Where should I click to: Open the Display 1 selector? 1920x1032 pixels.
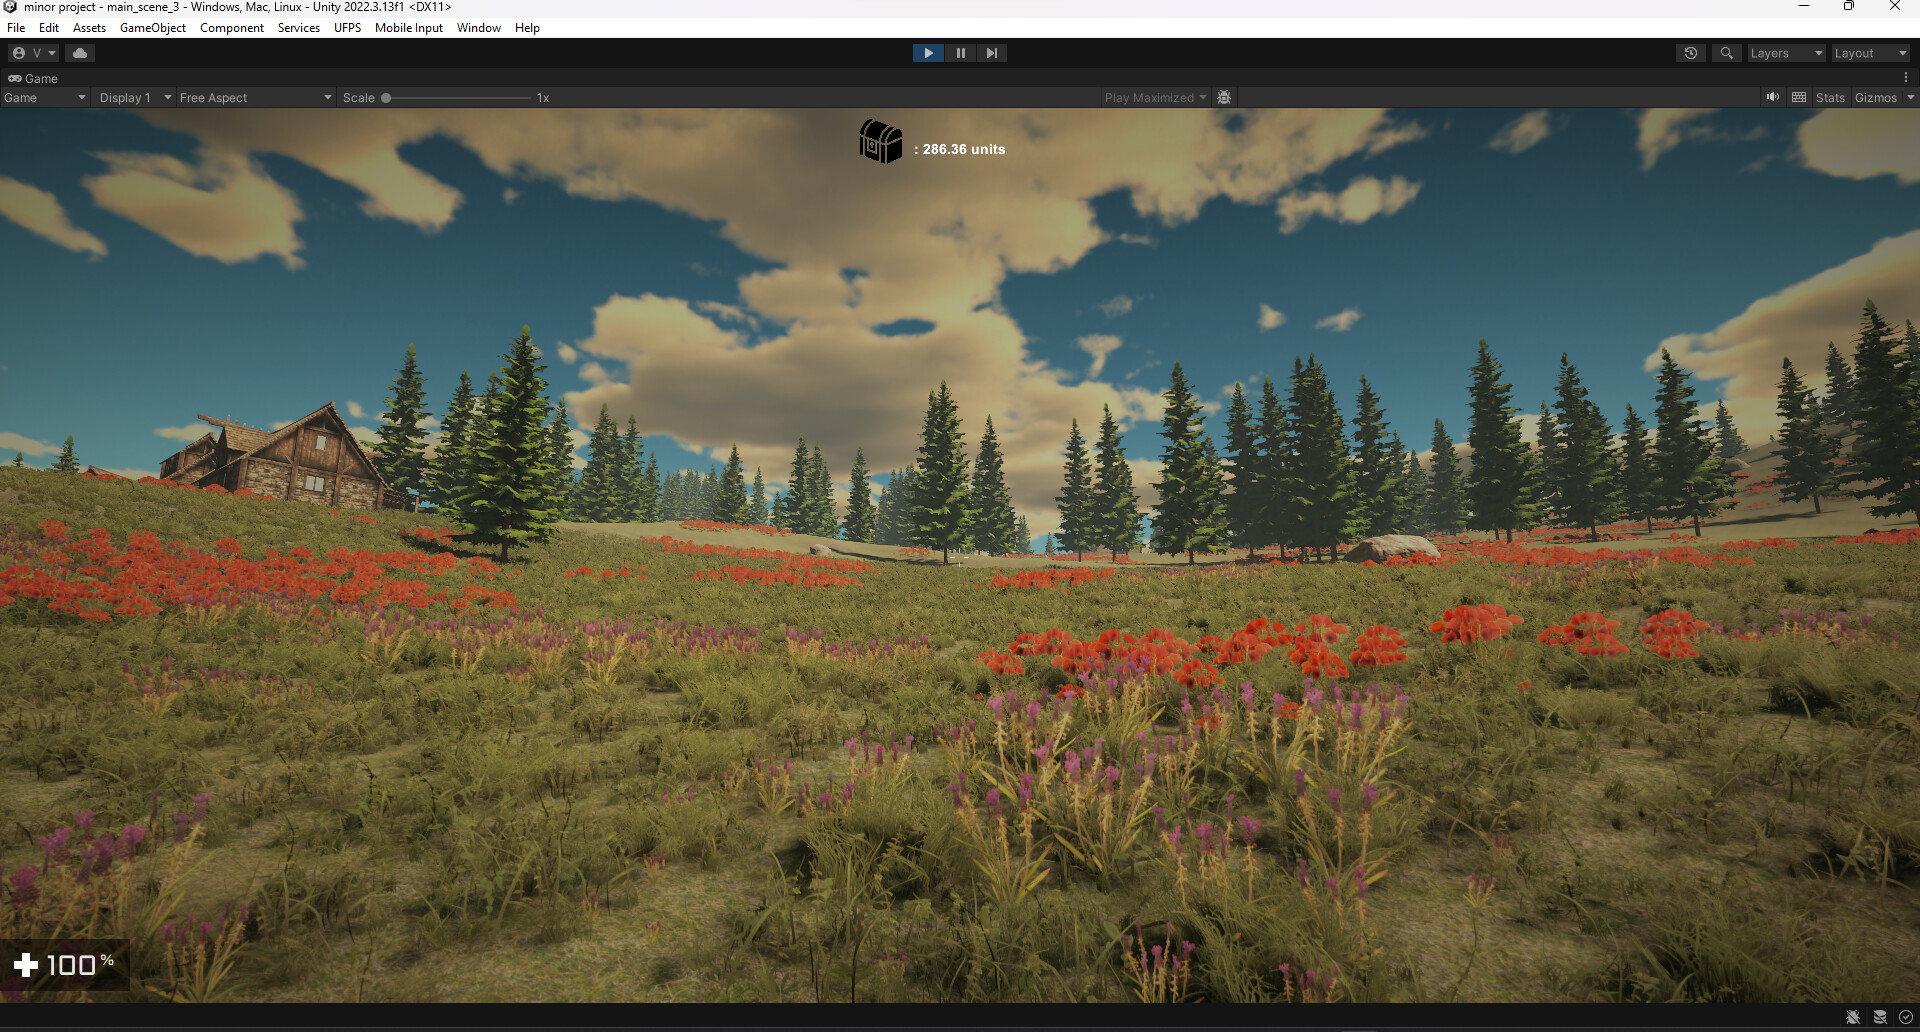[x=133, y=97]
